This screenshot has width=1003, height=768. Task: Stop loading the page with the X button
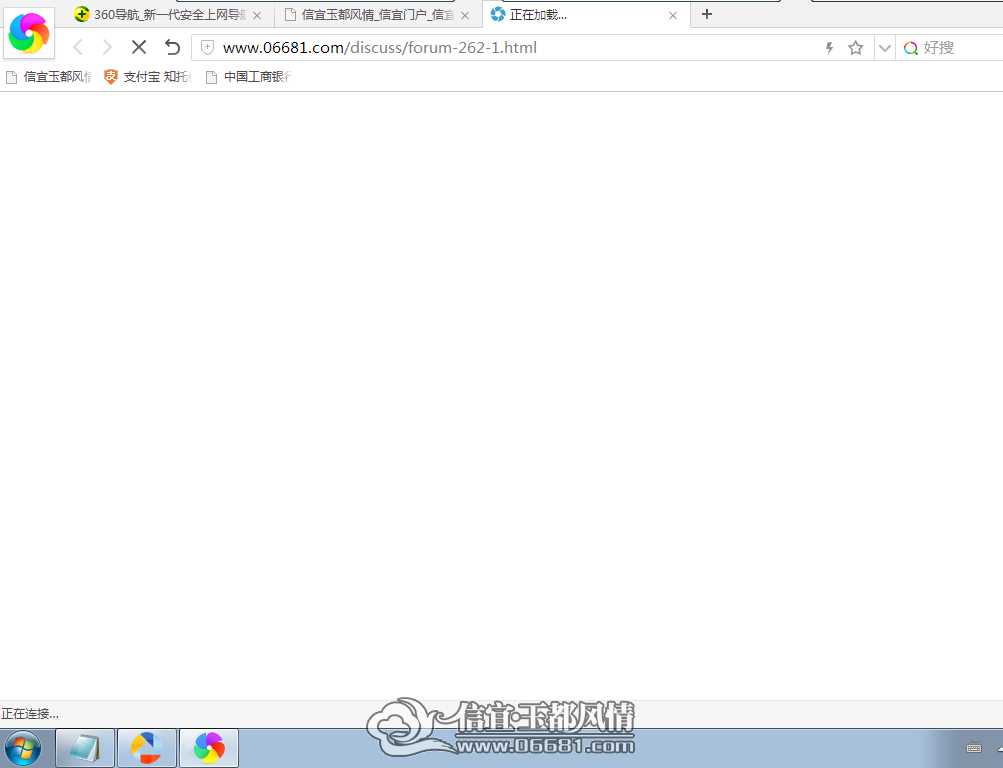[139, 47]
